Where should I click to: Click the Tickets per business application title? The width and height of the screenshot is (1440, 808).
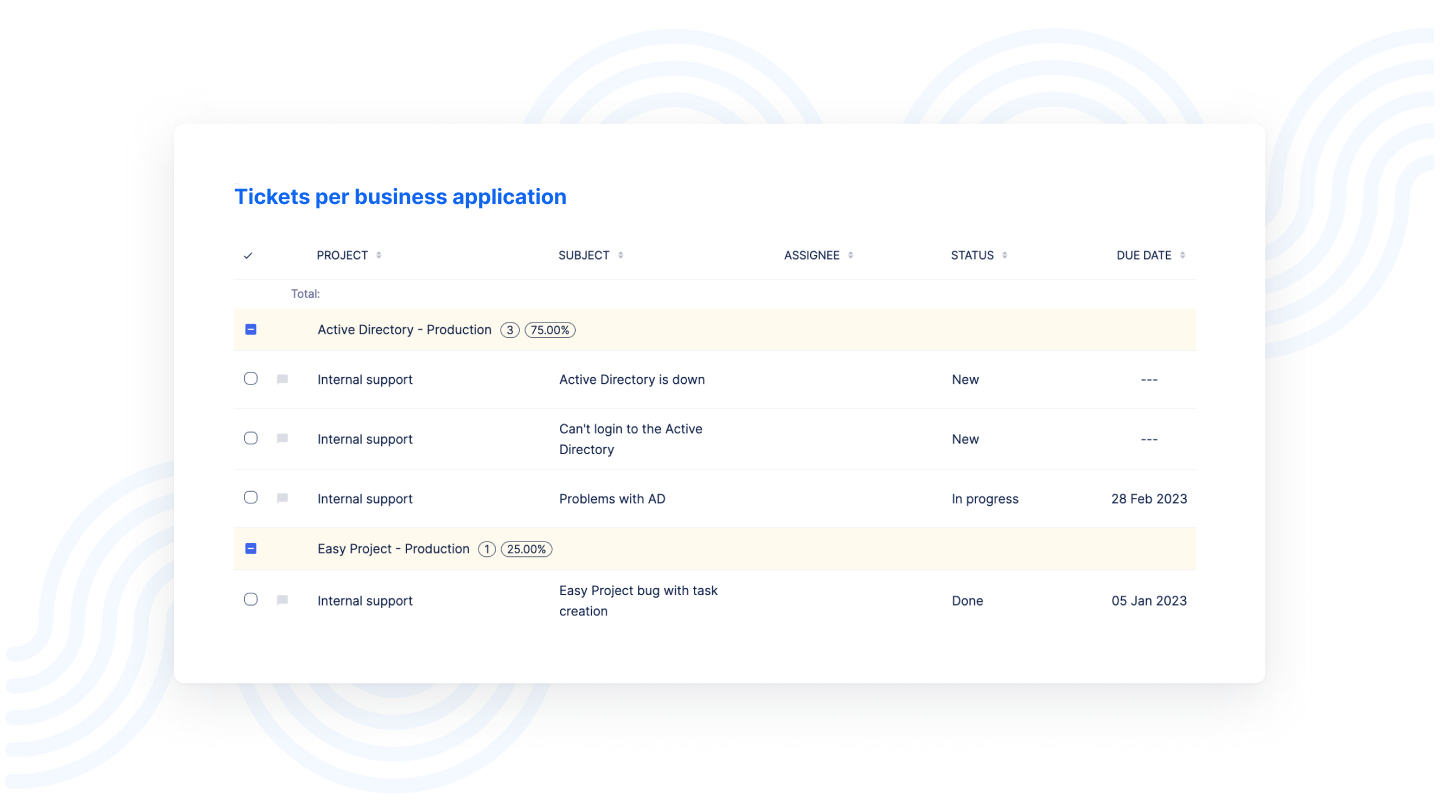point(400,197)
